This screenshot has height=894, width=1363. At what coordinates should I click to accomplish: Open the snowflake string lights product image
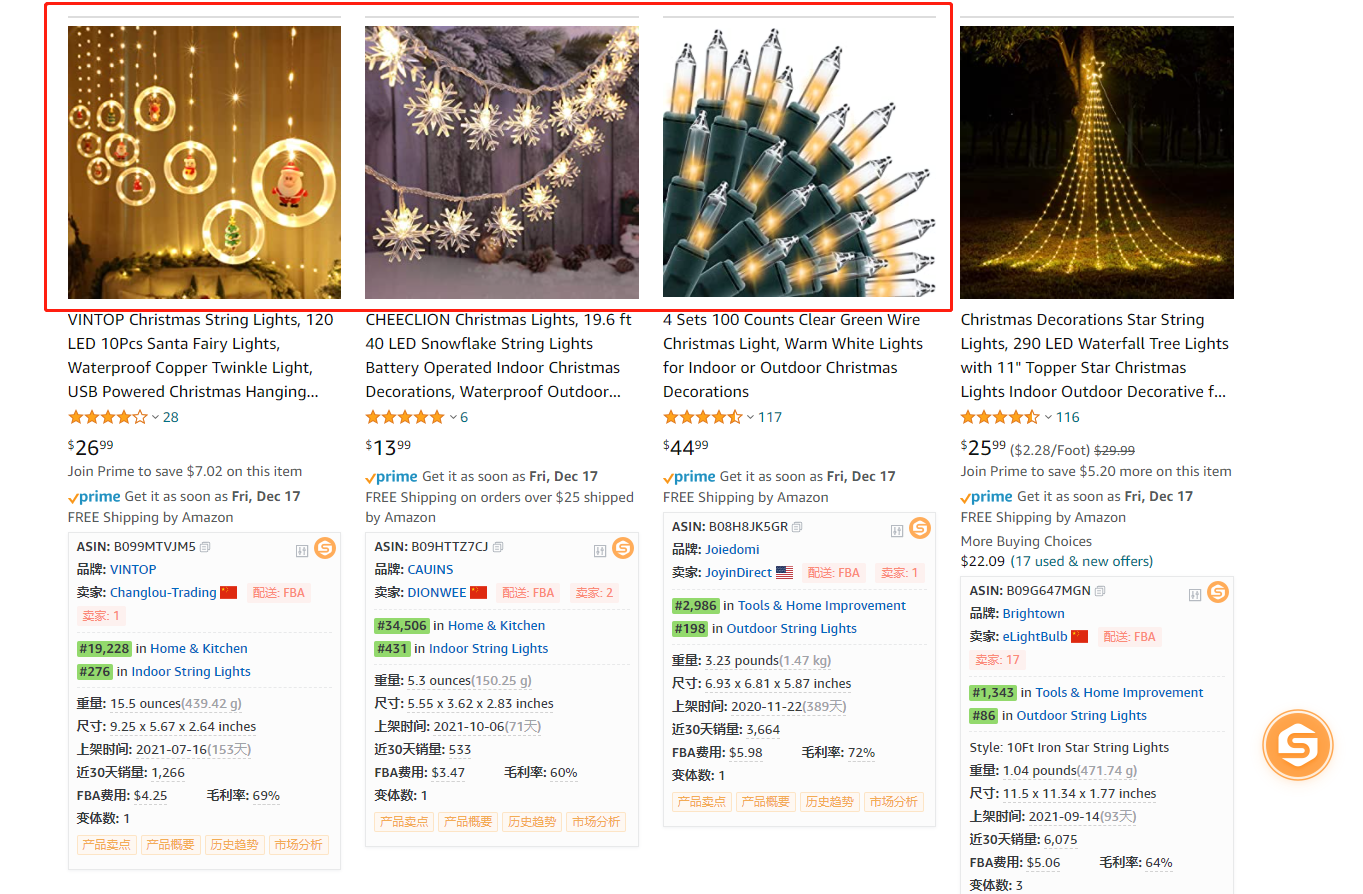502,162
